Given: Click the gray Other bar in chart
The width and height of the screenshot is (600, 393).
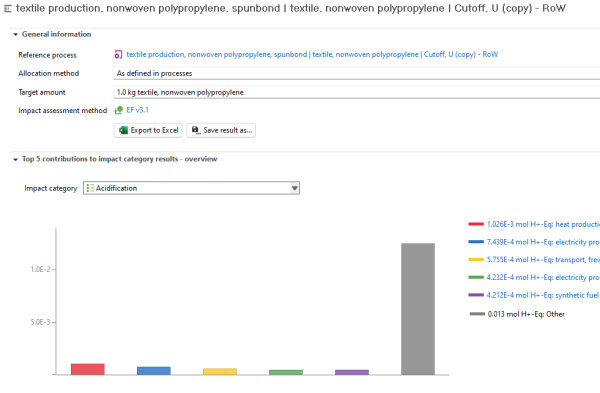Looking at the screenshot, I should (x=418, y=309).
